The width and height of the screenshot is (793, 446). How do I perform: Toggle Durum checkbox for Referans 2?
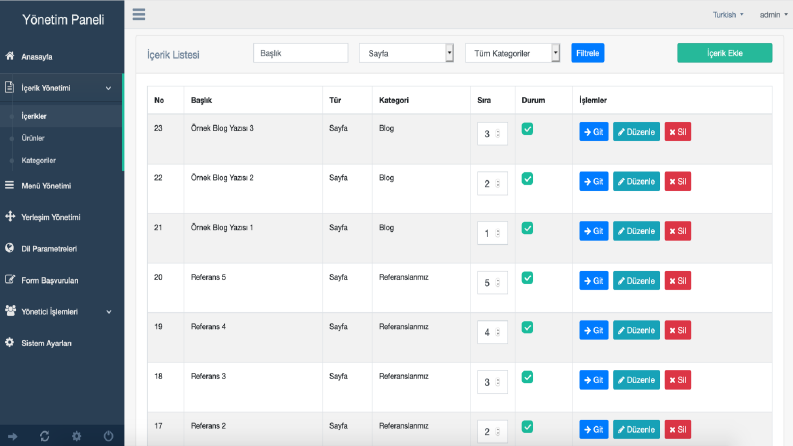point(527,427)
